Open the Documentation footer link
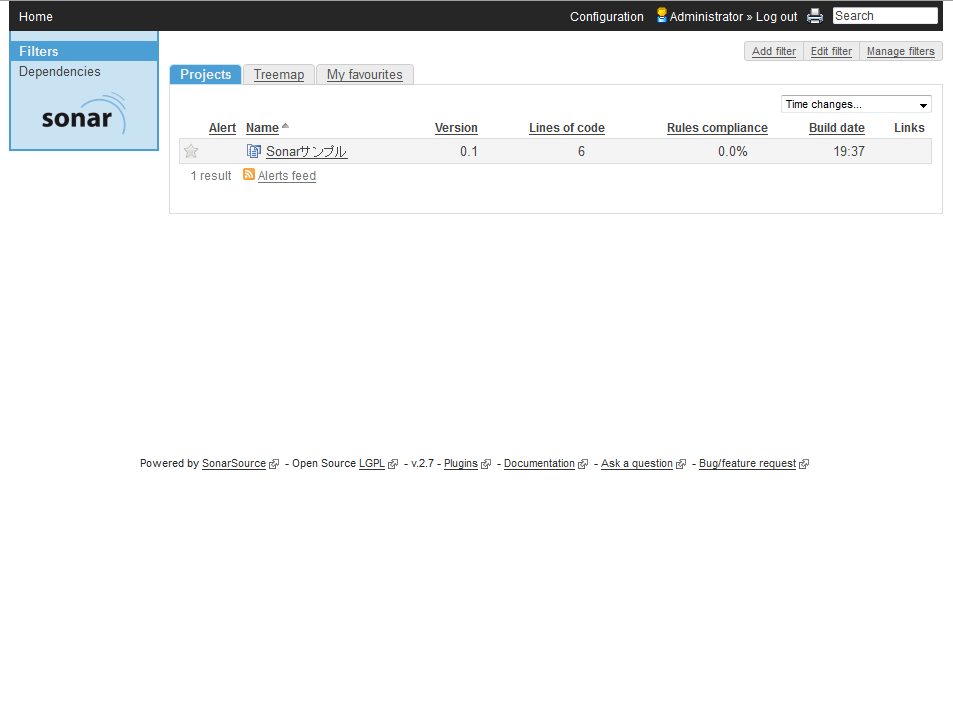This screenshot has height=721, width=953. click(x=539, y=463)
